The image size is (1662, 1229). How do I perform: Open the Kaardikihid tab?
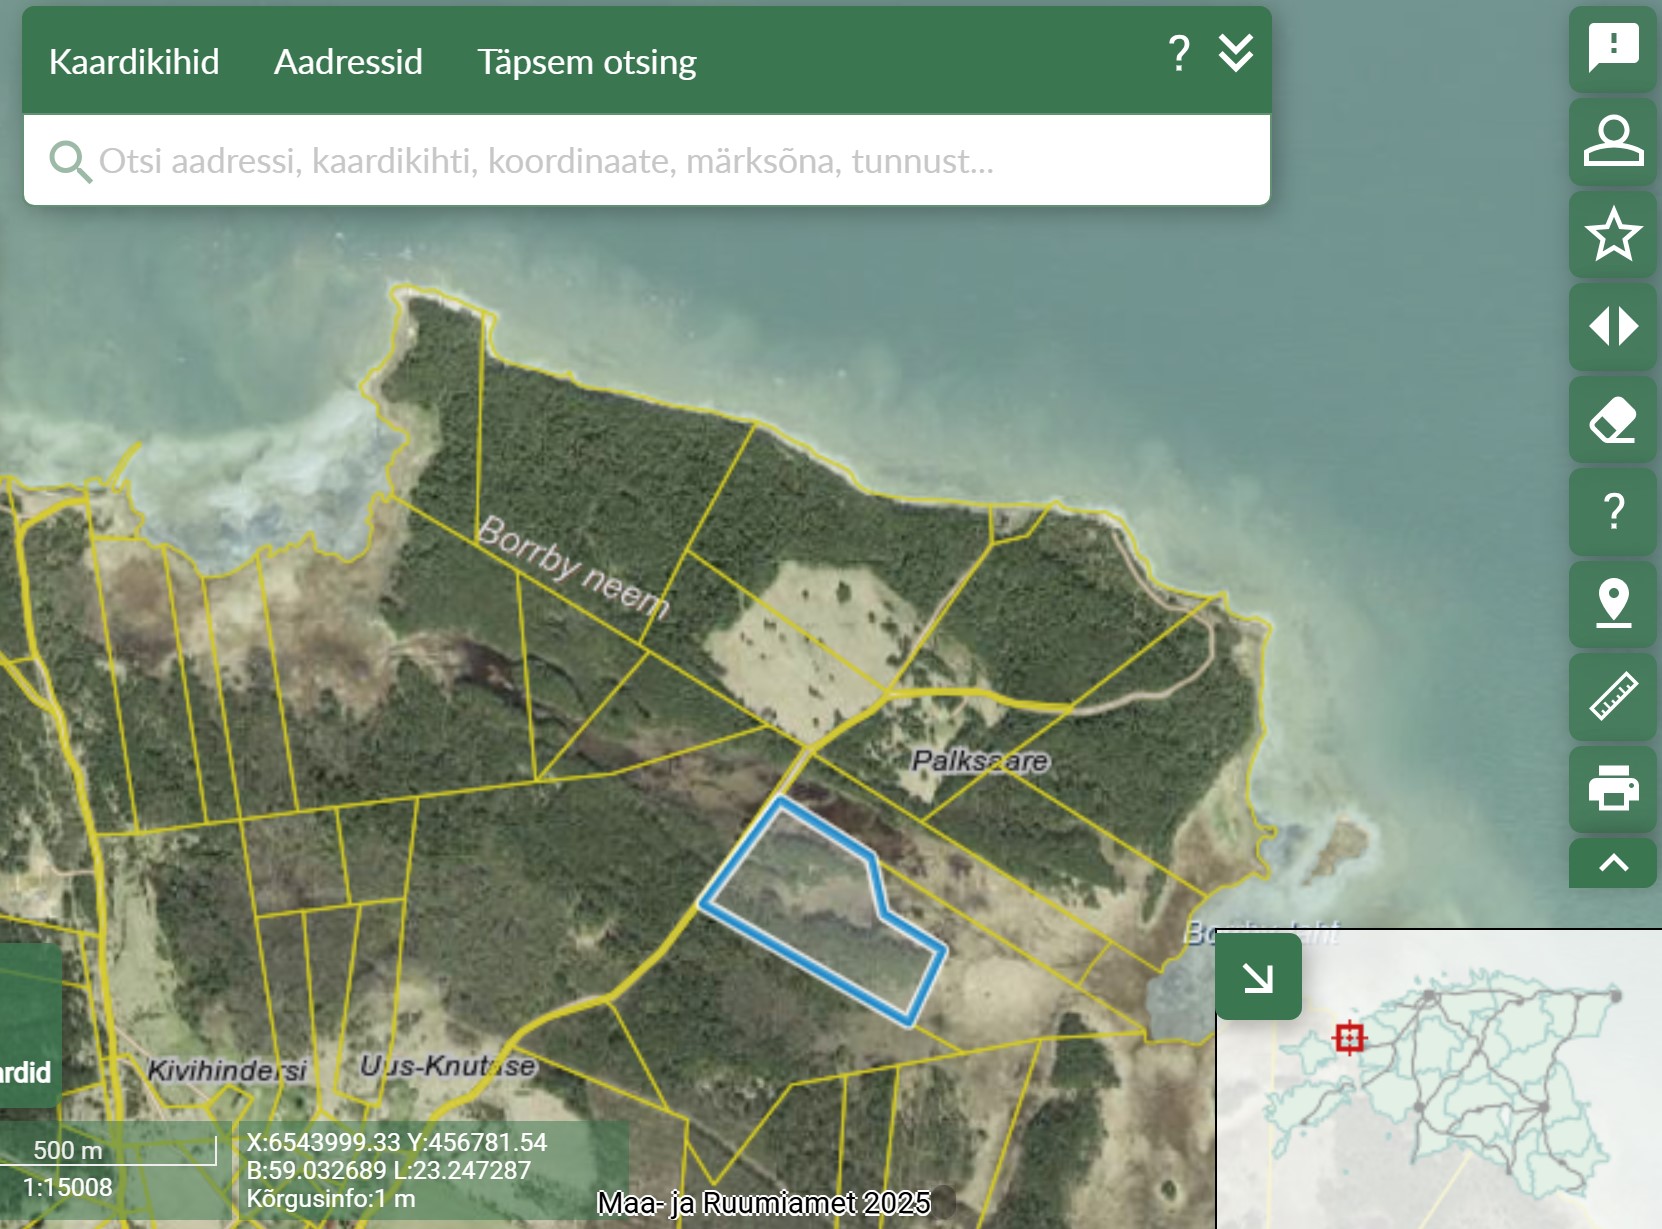click(134, 62)
